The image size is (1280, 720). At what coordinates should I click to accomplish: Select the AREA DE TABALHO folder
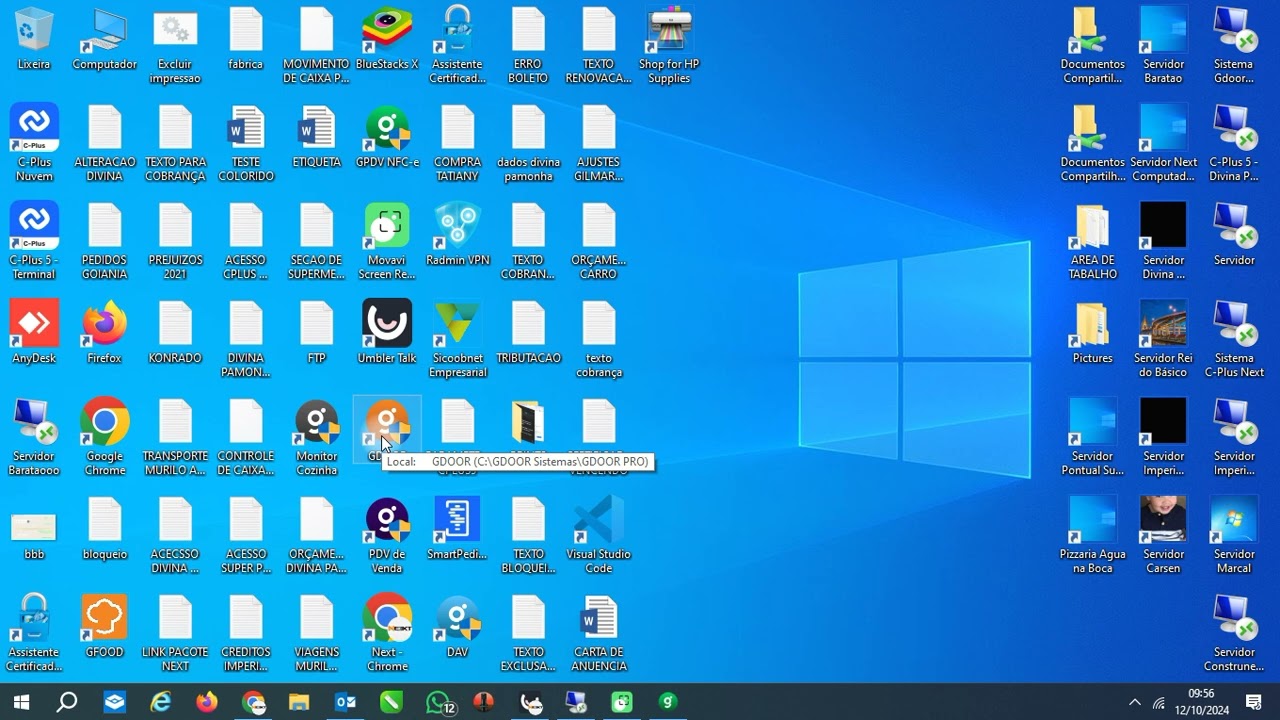pos(1093,242)
